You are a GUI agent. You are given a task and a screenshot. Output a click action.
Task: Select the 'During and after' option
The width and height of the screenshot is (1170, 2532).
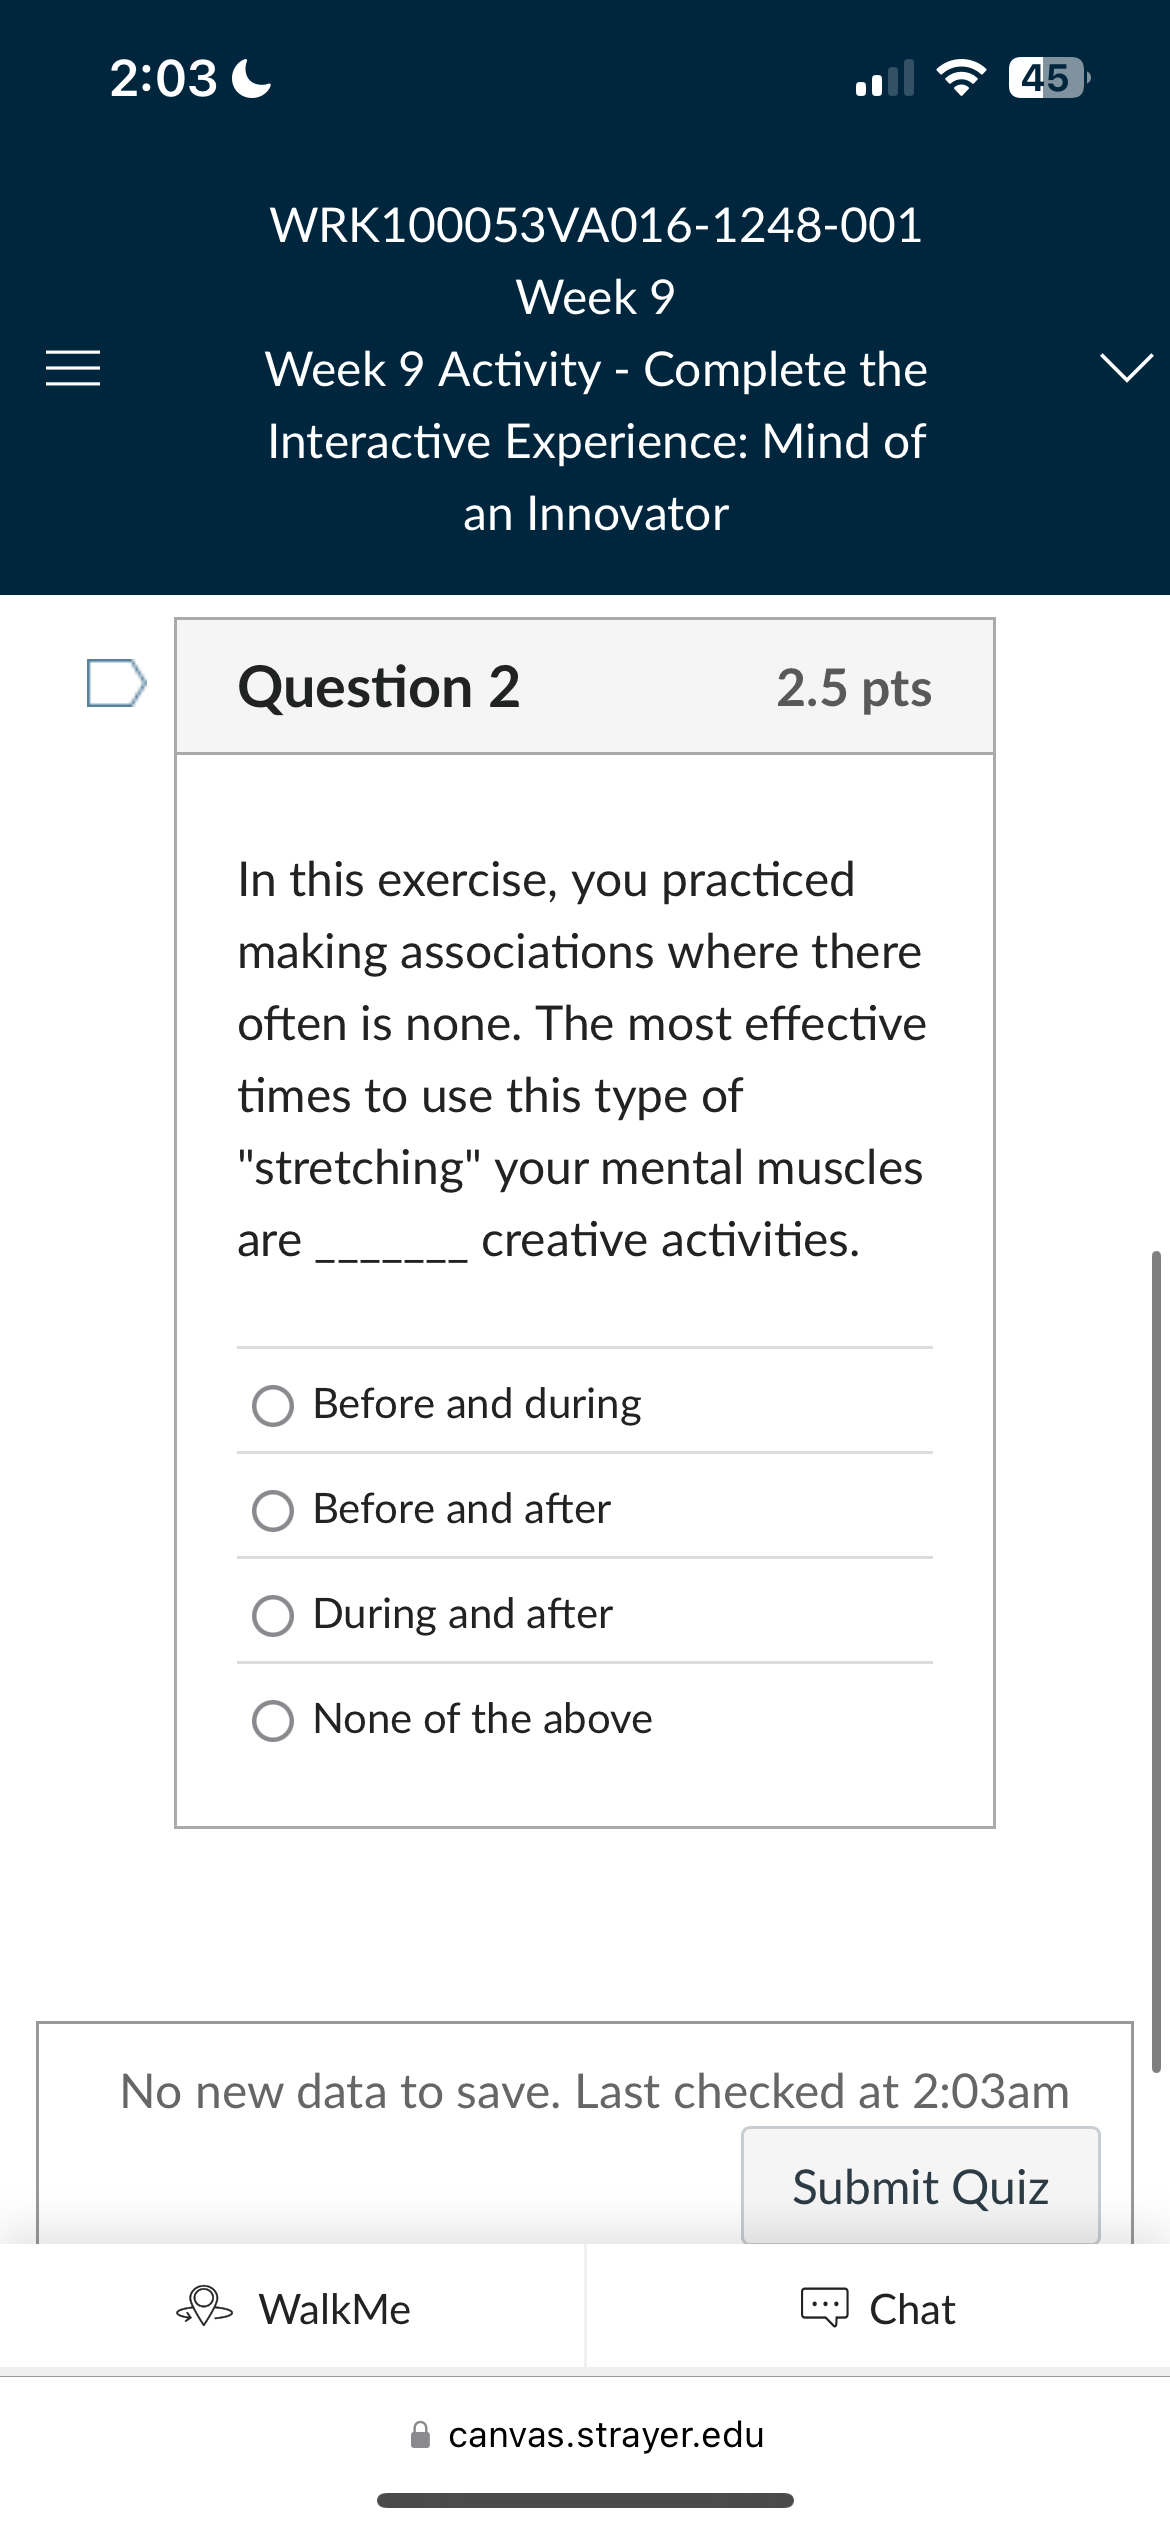click(273, 1616)
